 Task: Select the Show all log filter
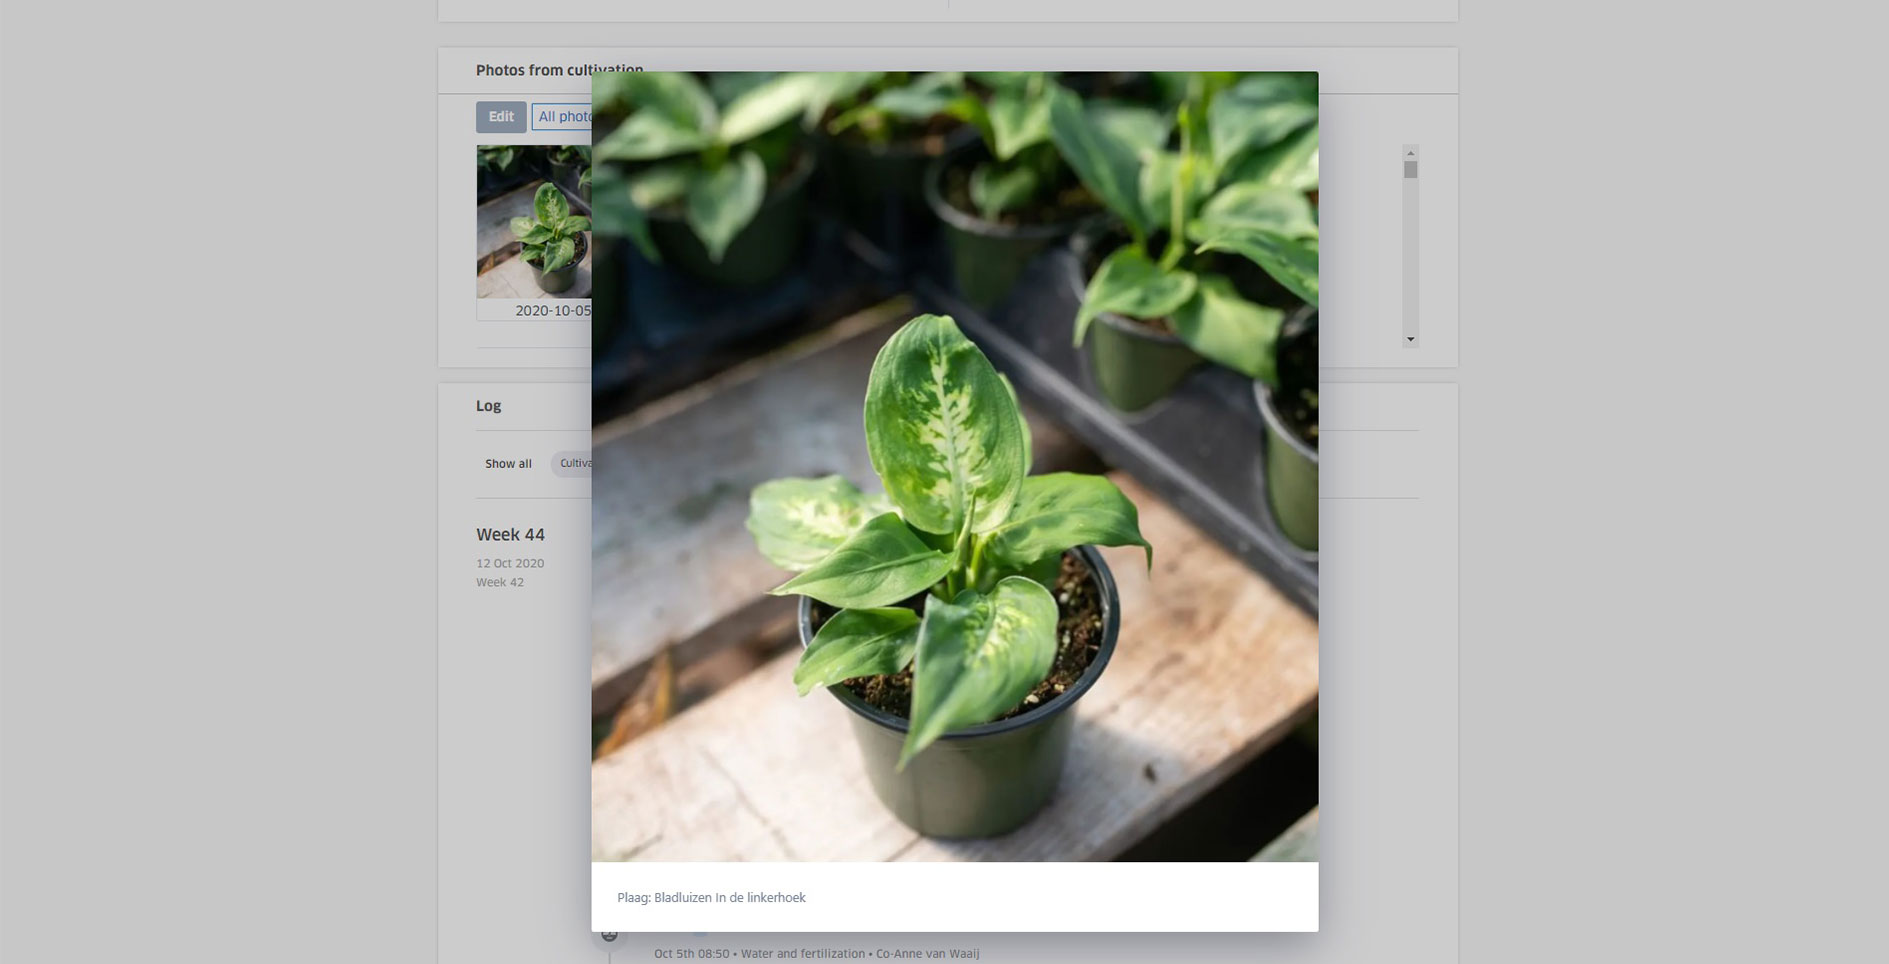[508, 464]
